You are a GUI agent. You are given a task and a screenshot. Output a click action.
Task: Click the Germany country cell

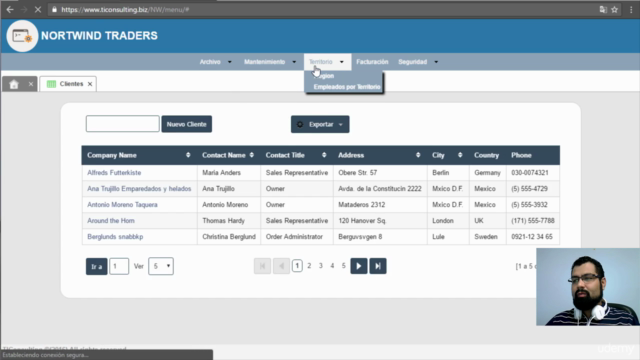[487, 173]
